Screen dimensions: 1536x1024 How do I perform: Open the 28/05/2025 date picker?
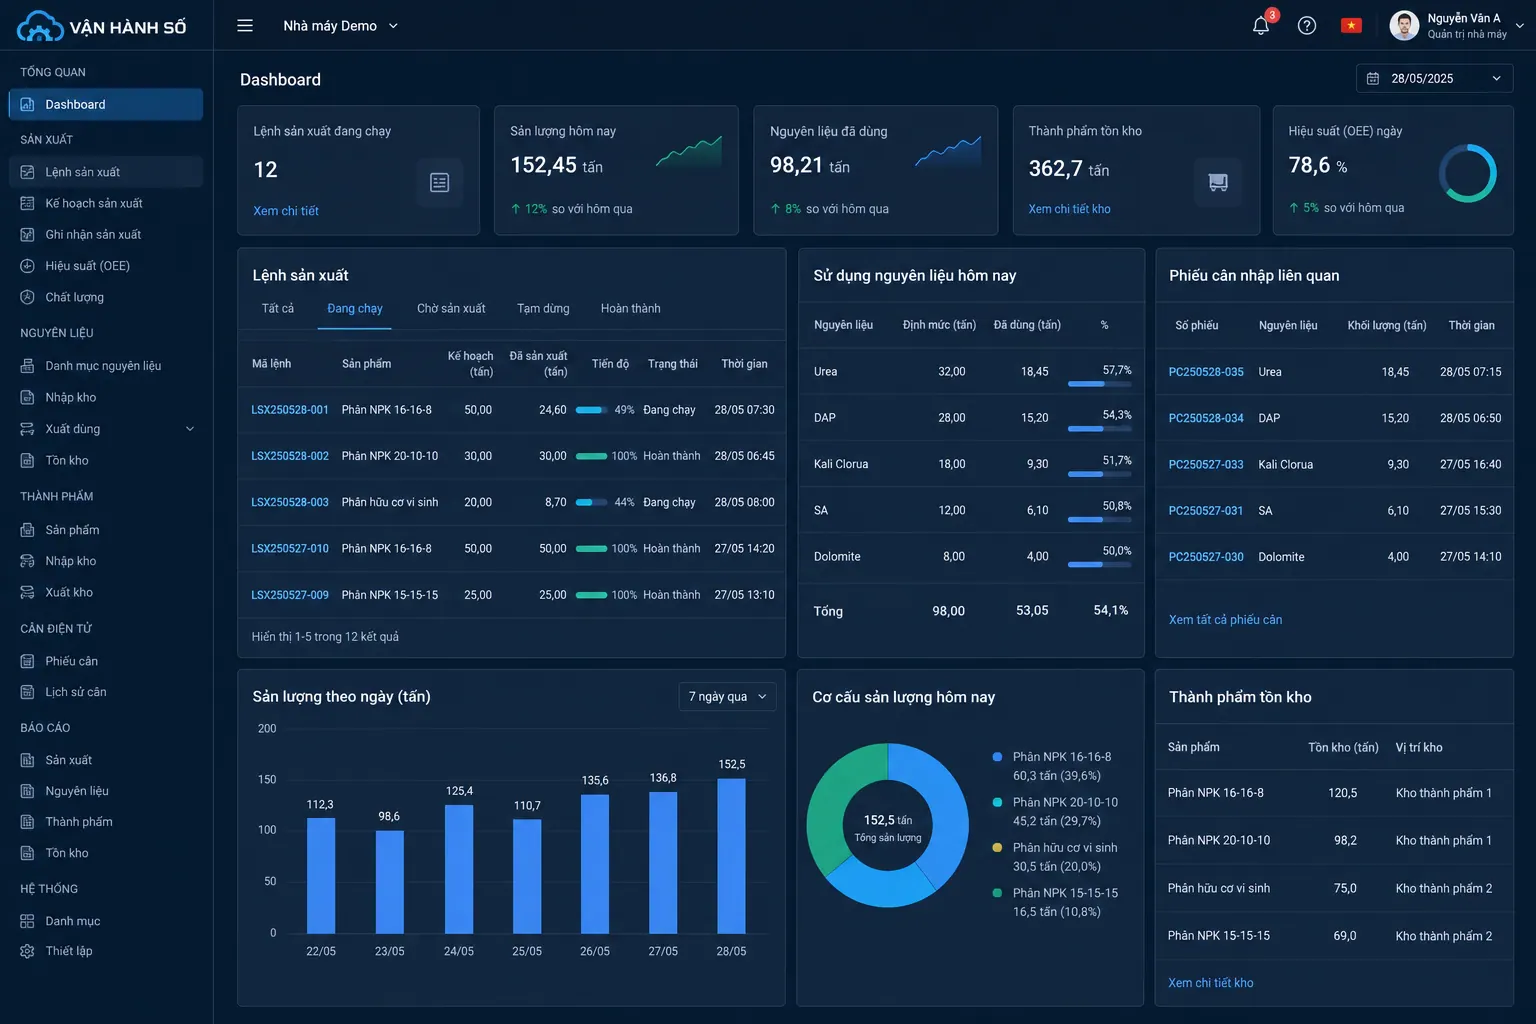[1434, 78]
